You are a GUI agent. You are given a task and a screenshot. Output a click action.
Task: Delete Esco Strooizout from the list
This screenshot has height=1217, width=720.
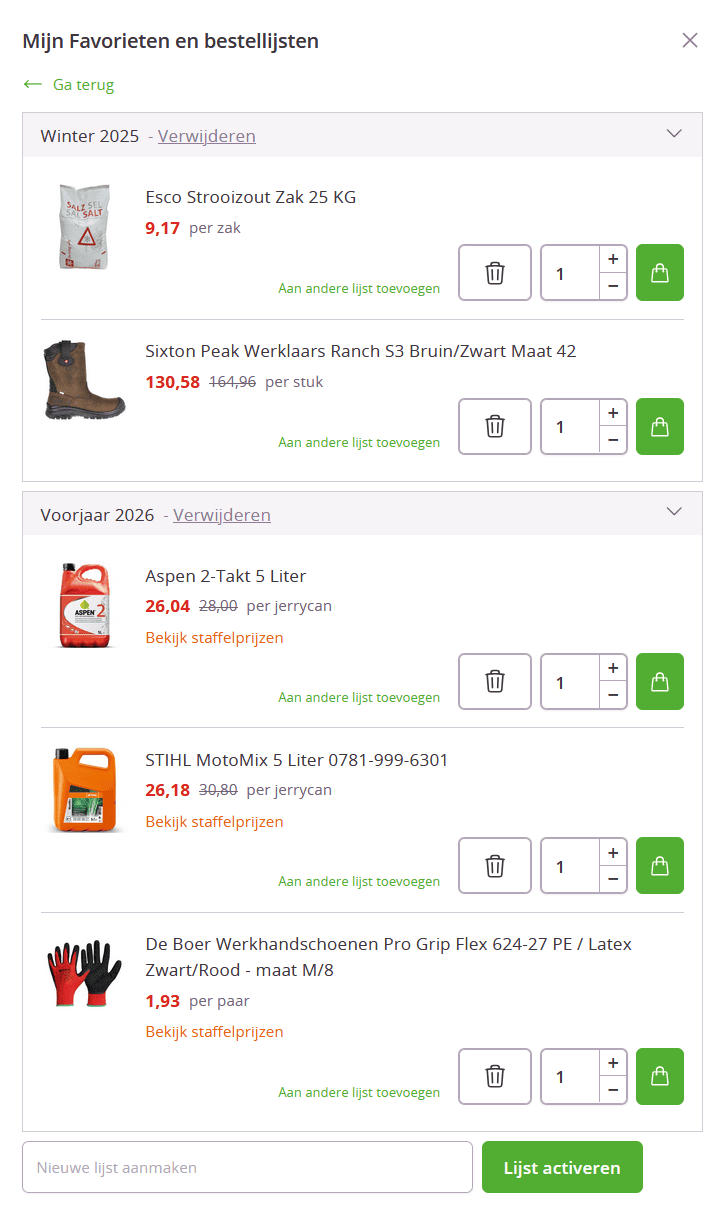tap(495, 273)
